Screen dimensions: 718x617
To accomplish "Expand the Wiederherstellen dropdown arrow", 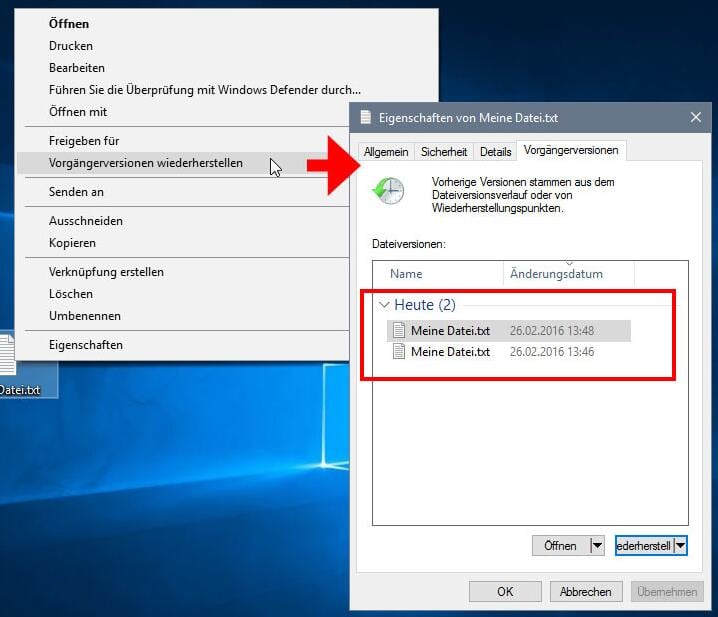I will click(x=680, y=546).
